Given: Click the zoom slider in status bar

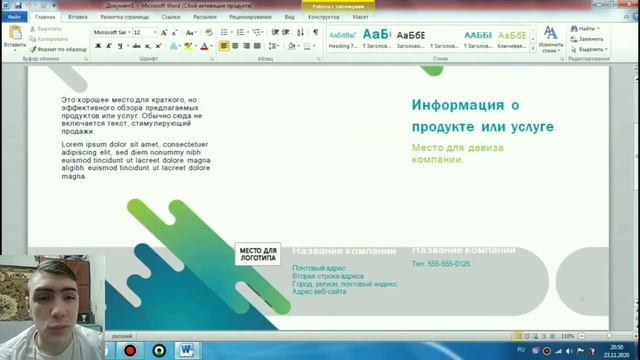Looking at the screenshot, I should click(609, 336).
